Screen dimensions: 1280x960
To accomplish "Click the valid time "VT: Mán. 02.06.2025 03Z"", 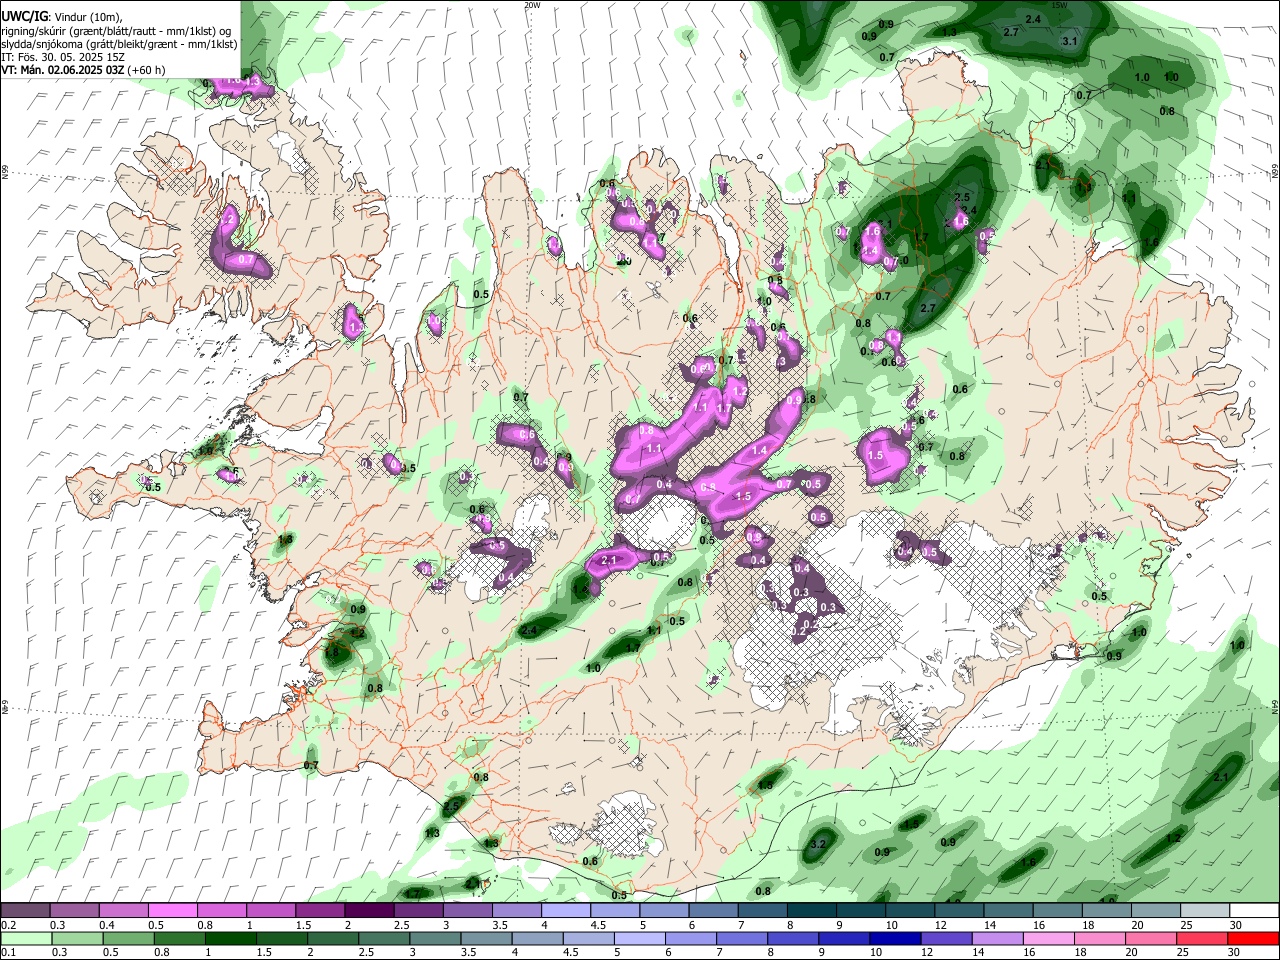I will pyautogui.click(x=62, y=70).
